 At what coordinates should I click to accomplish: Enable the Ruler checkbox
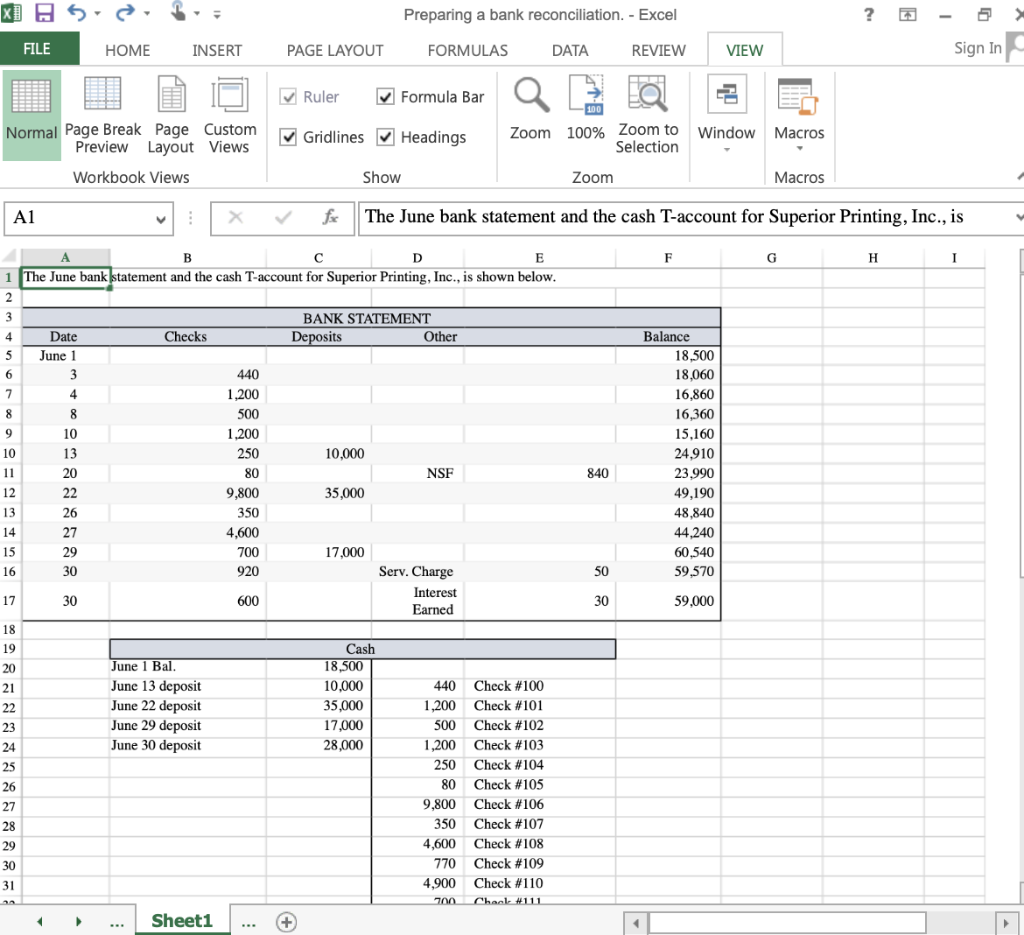[x=288, y=96]
